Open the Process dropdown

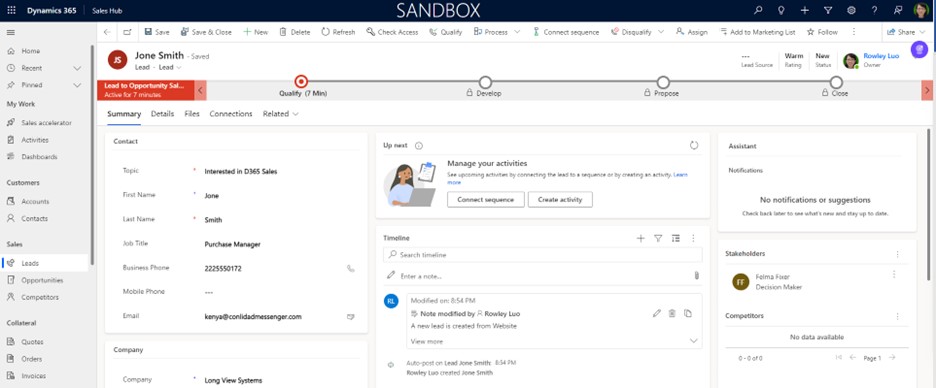pyautogui.click(x=497, y=32)
